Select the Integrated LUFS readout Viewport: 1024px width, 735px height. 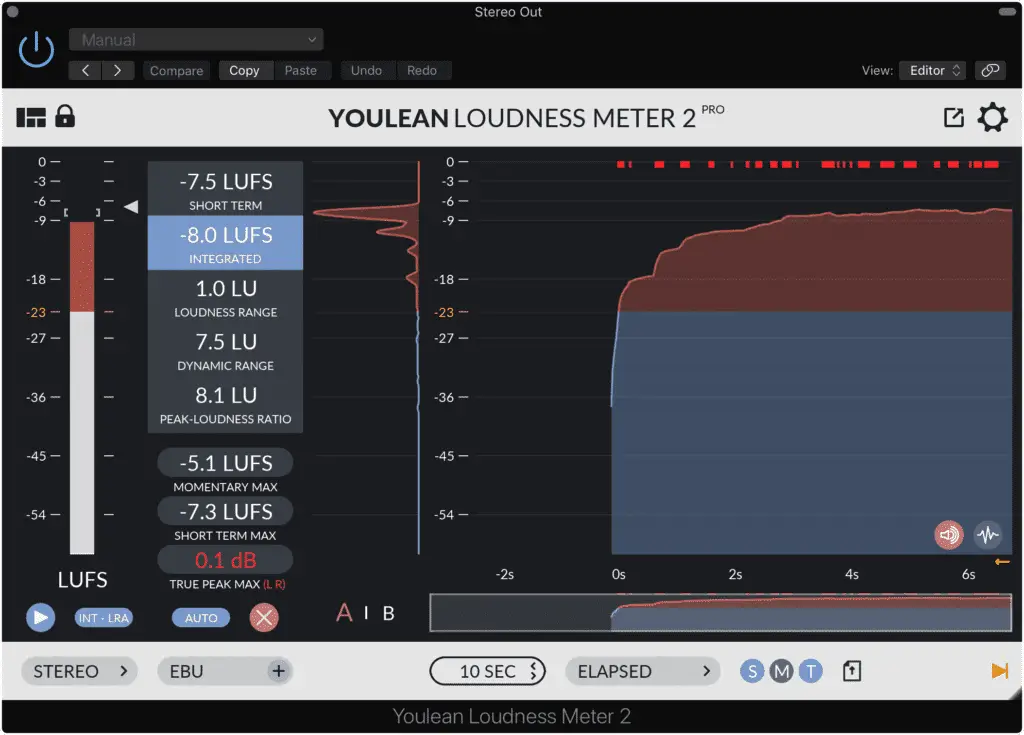(x=225, y=242)
